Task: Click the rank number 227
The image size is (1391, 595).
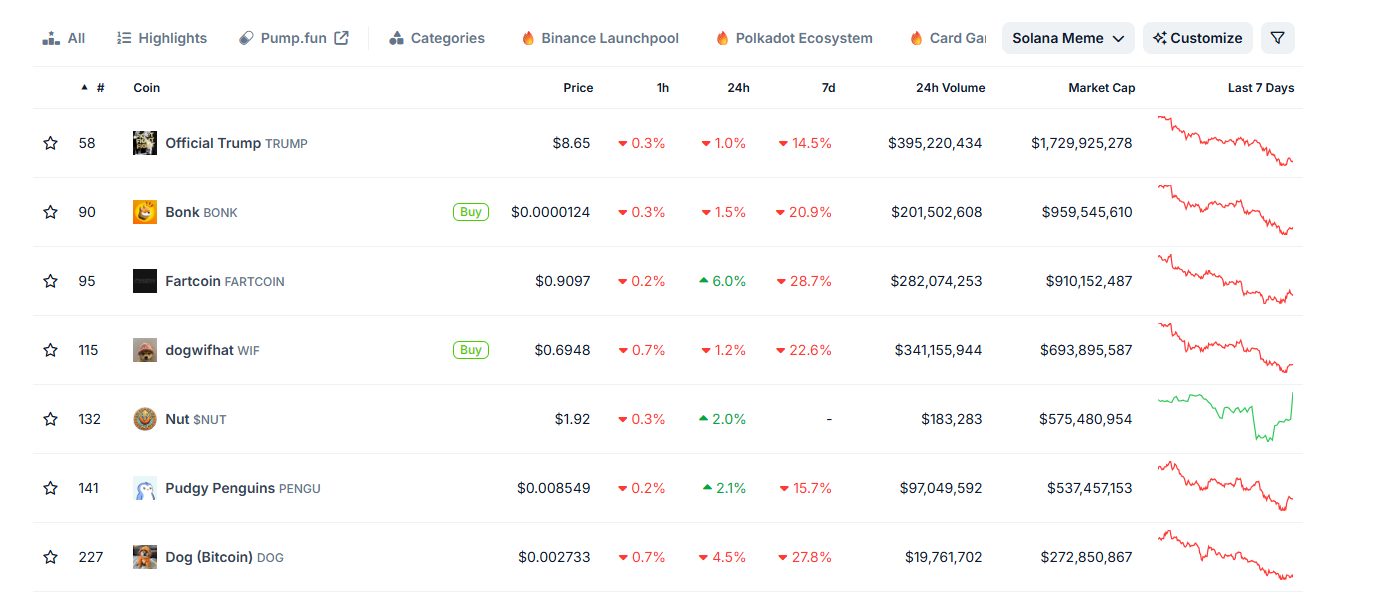Action: tap(91, 557)
